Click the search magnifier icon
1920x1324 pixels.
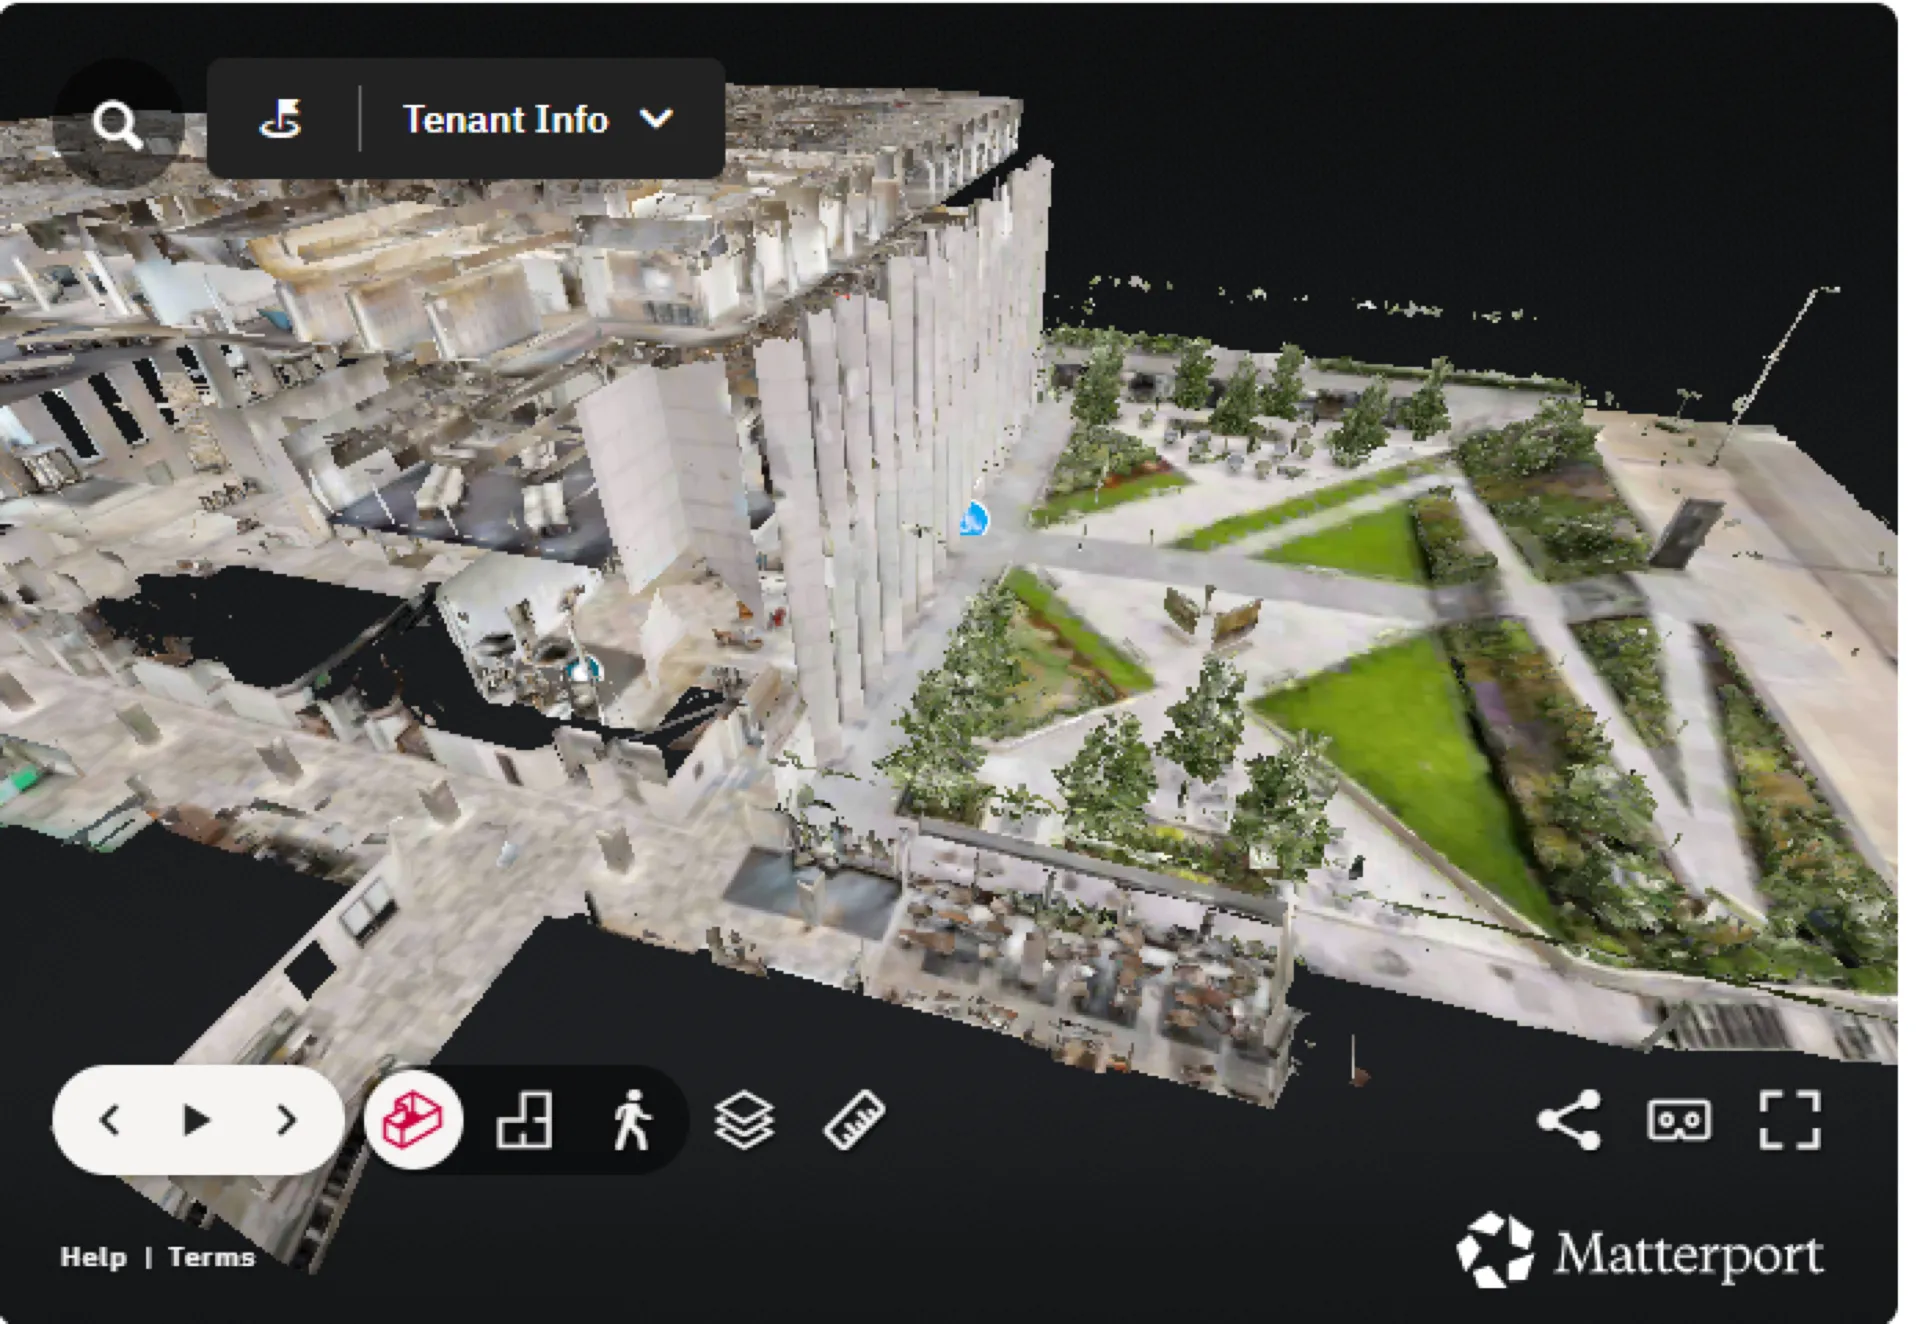pos(117,125)
